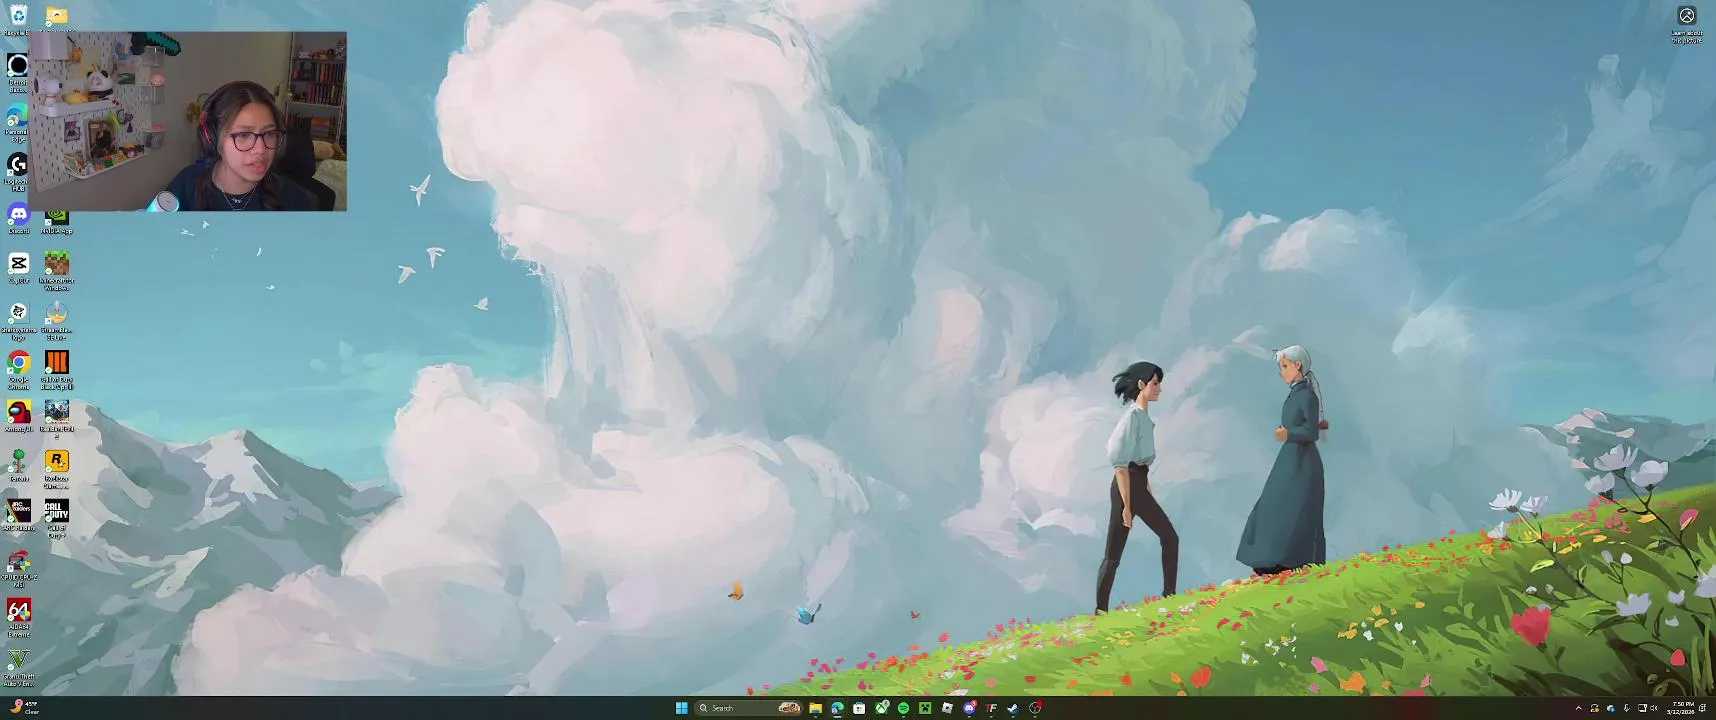This screenshot has width=1716, height=720.
Task: Launch Terraria from the desktop
Action: click(18, 465)
